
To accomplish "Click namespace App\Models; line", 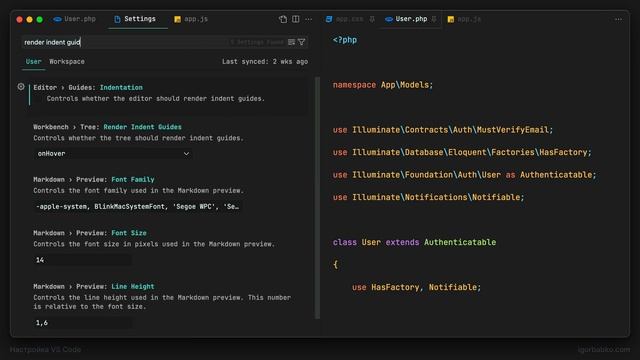I will (383, 85).
